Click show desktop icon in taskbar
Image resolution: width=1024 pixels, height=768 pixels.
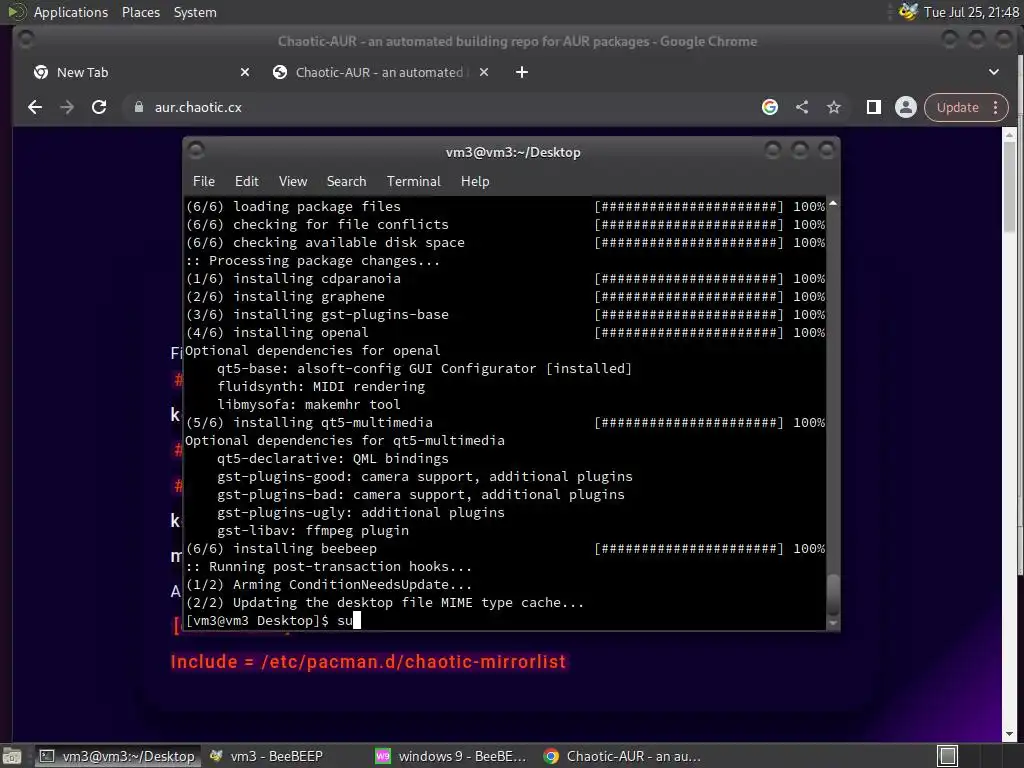click(12, 756)
